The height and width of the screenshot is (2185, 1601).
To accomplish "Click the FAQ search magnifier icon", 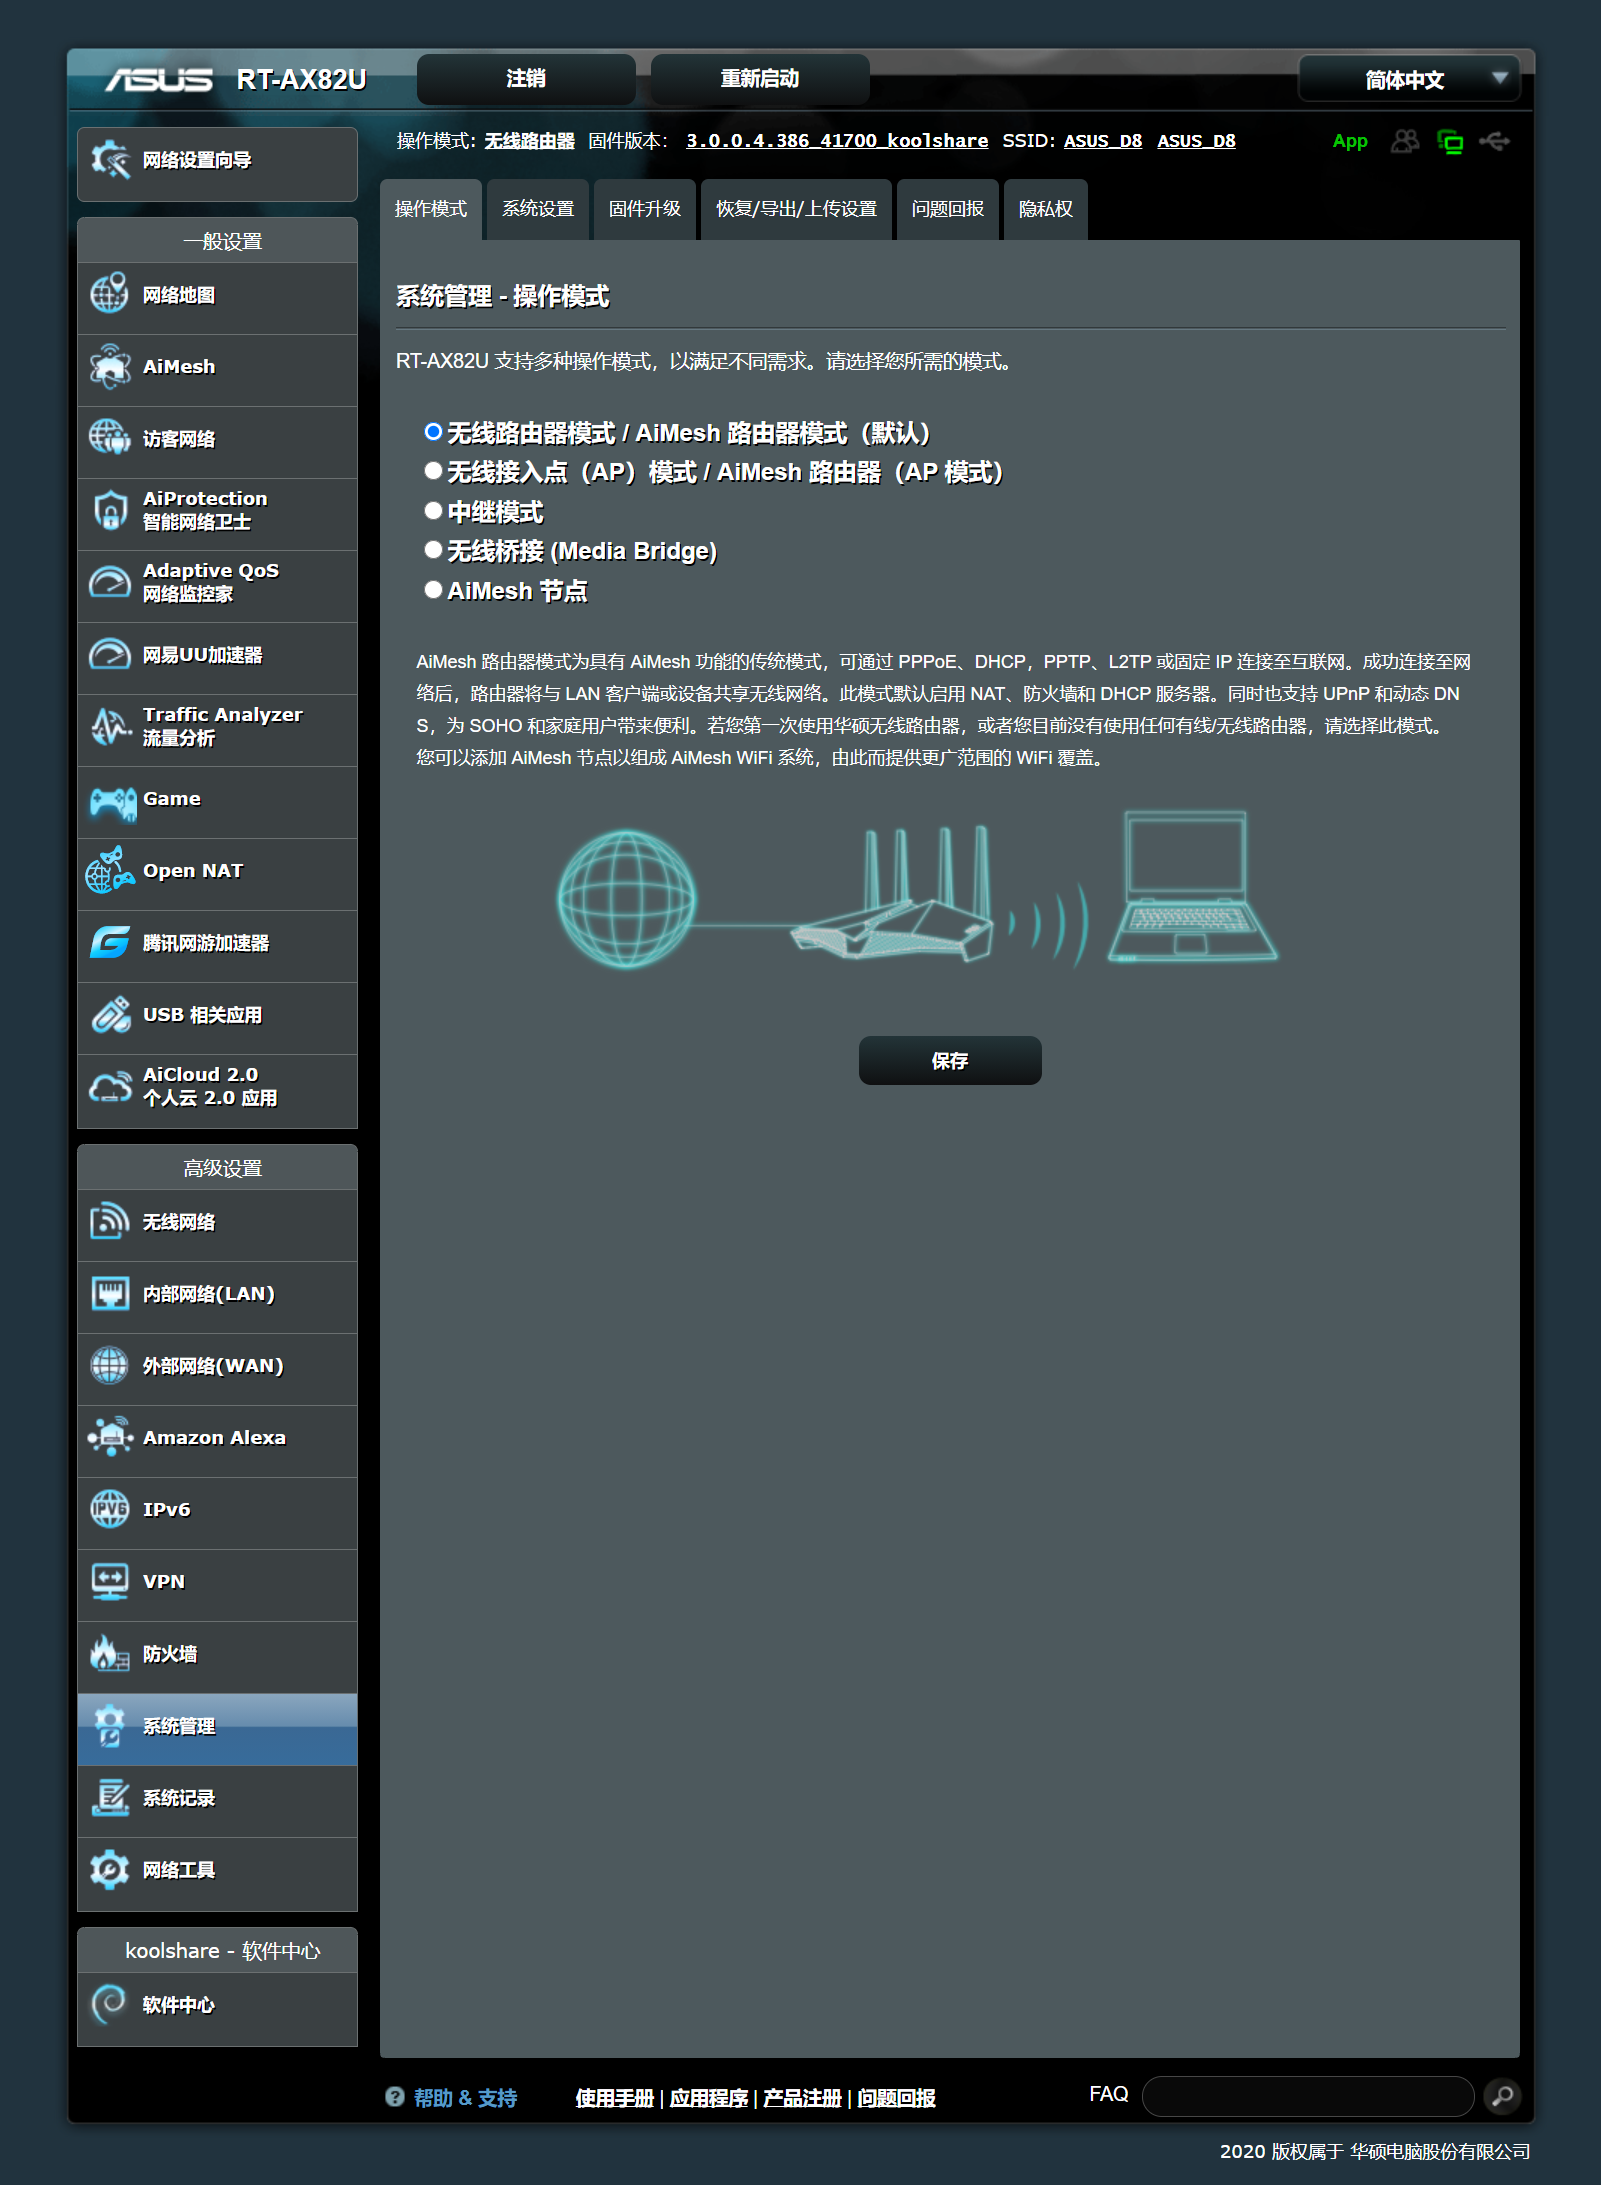I will click(x=1502, y=2095).
